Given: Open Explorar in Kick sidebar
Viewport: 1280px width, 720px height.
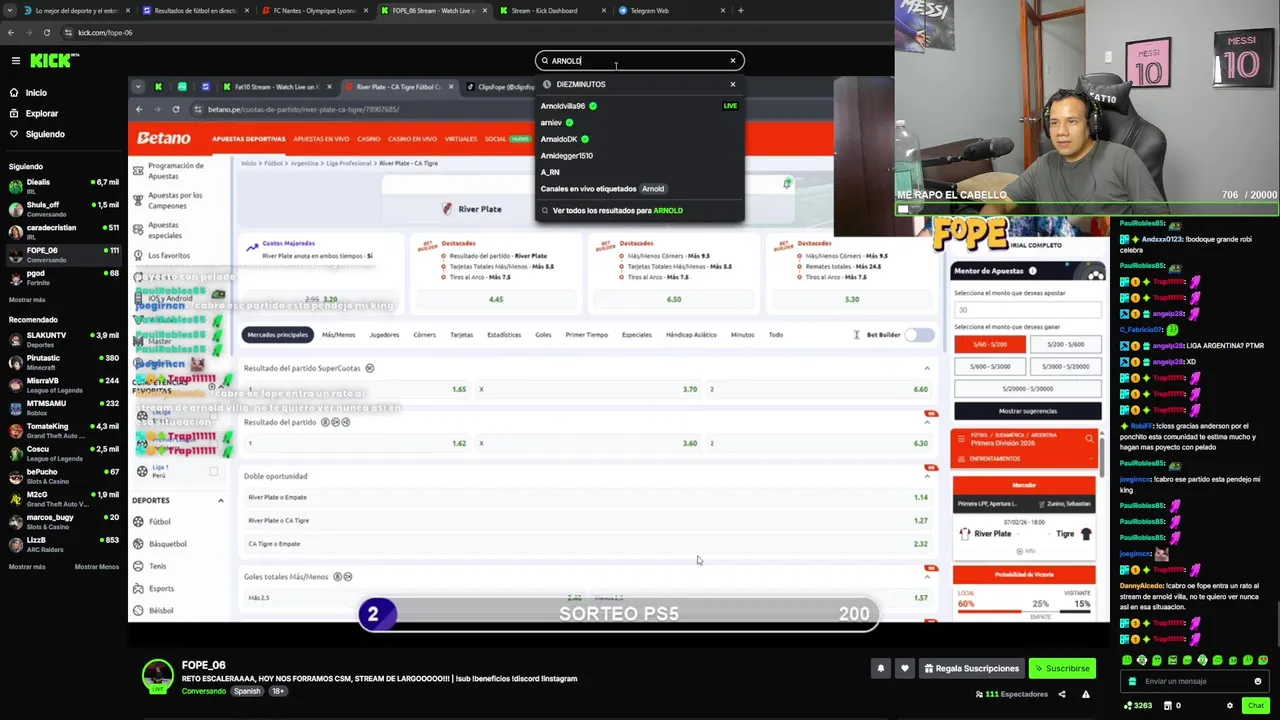Looking at the screenshot, I should [x=33, y=113].
